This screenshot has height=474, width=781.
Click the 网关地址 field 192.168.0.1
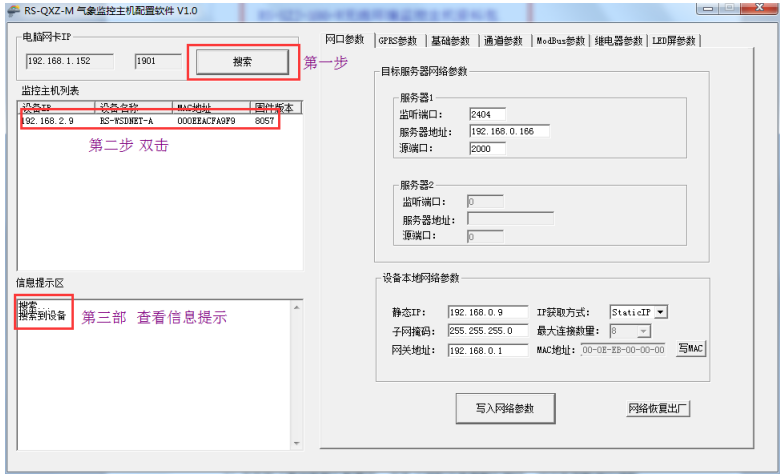point(488,350)
